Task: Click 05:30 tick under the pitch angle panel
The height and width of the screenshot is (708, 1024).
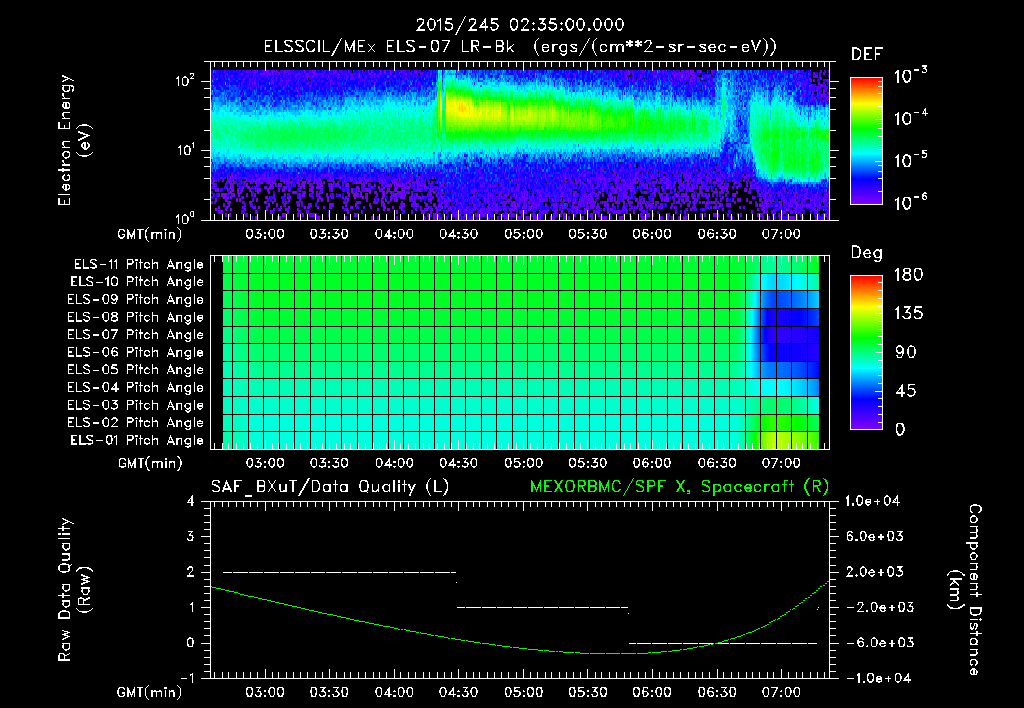Action: click(x=587, y=463)
